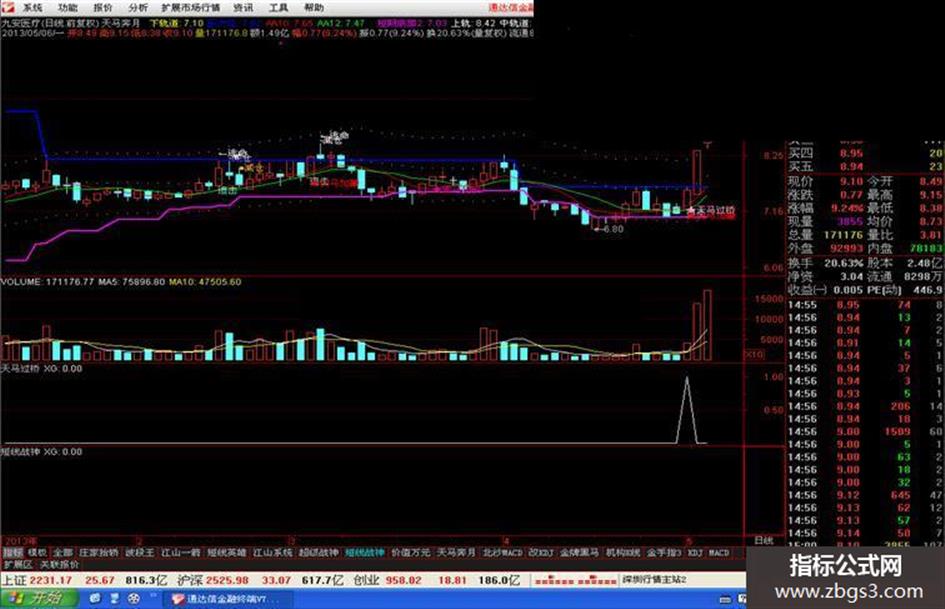Viewport: 945px width, 609px height.
Task: Click the 收益 0.005 quote row
Action: 826,290
